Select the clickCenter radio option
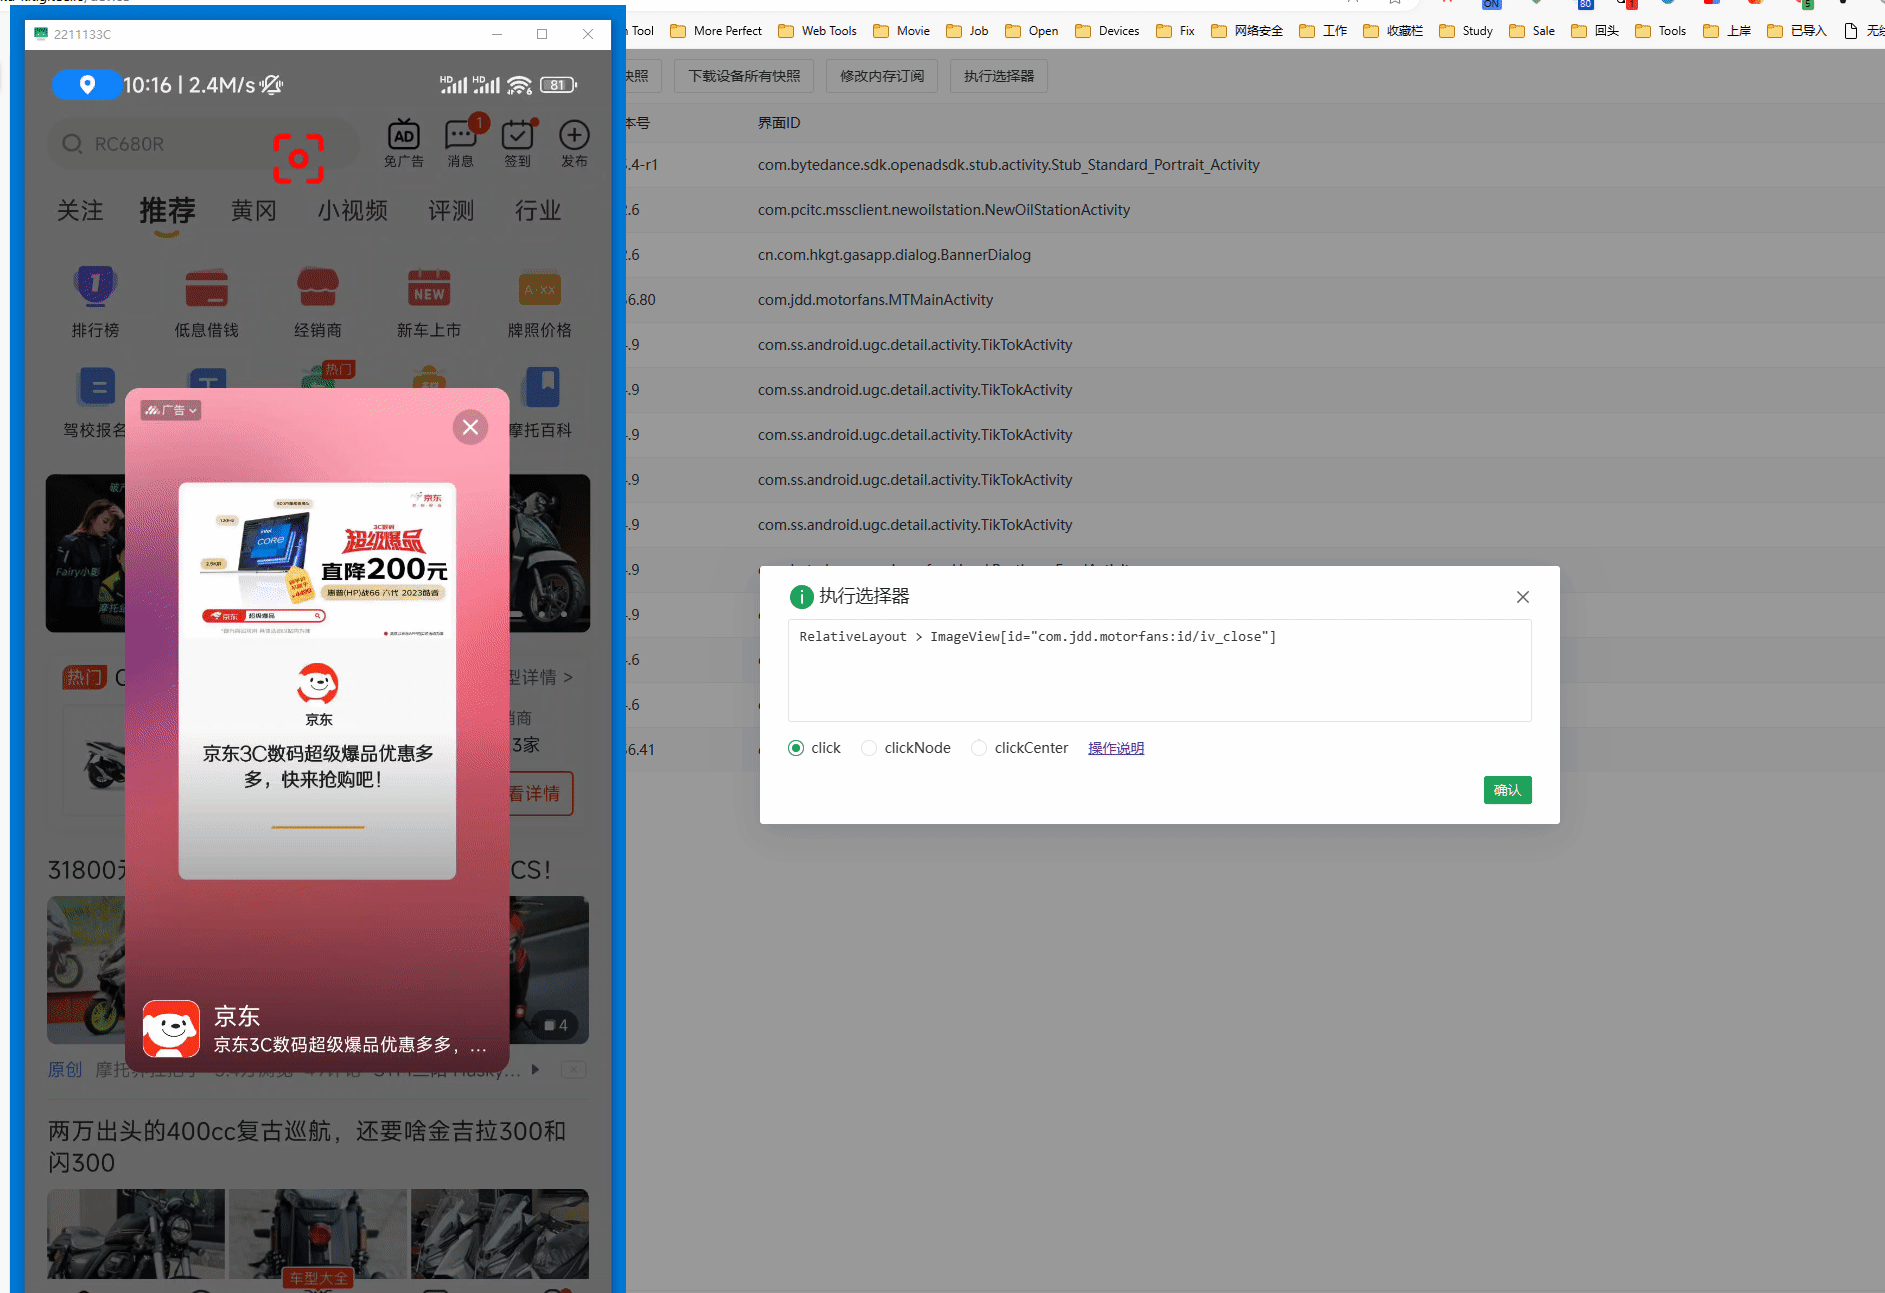1885x1293 pixels. (x=979, y=748)
